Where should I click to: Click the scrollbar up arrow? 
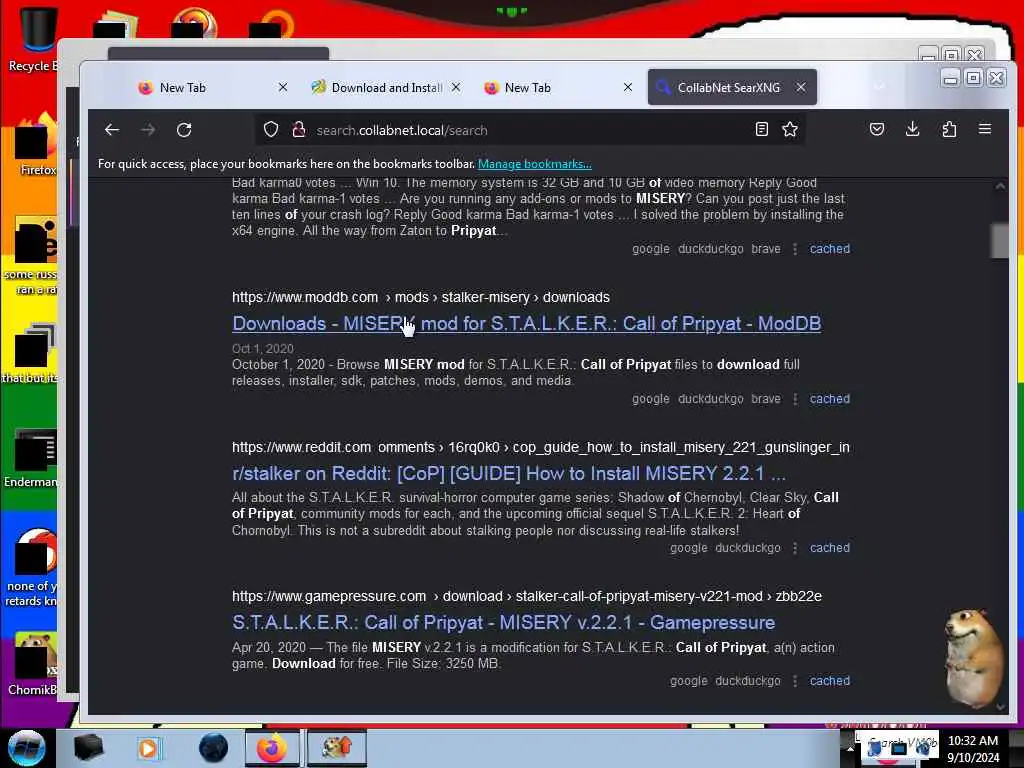click(1000, 186)
